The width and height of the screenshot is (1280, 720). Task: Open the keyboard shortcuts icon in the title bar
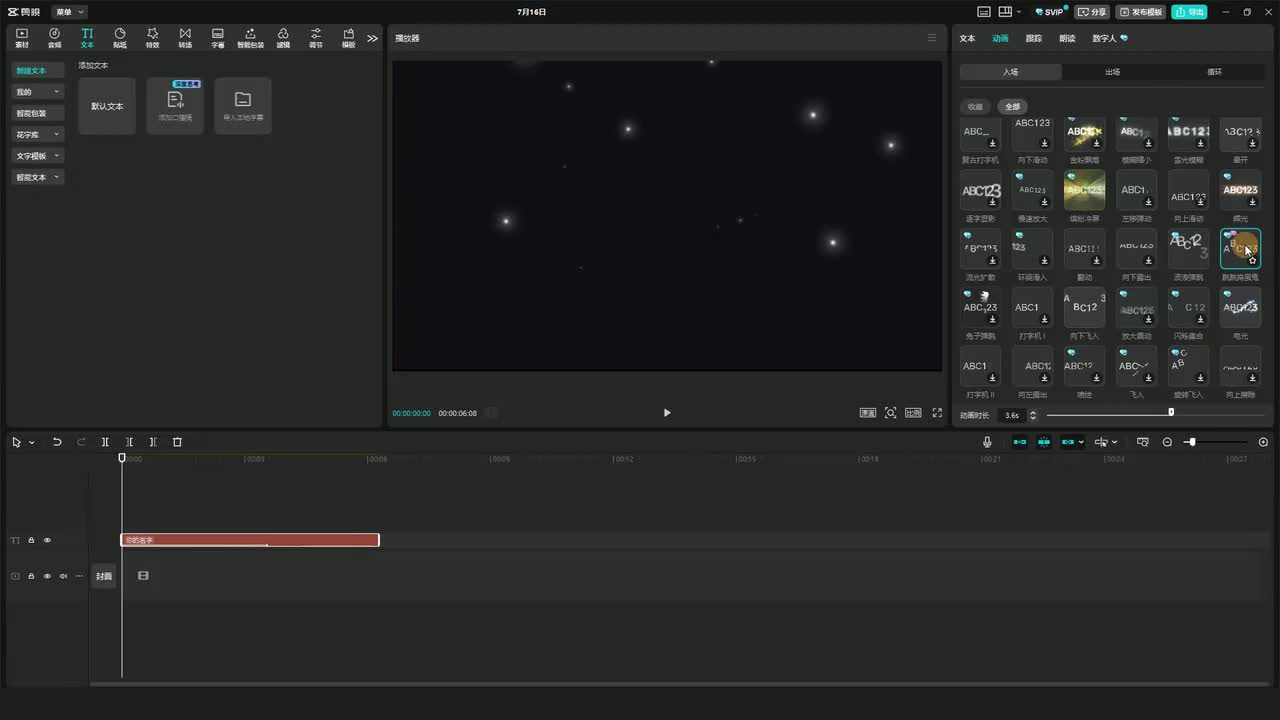point(983,12)
